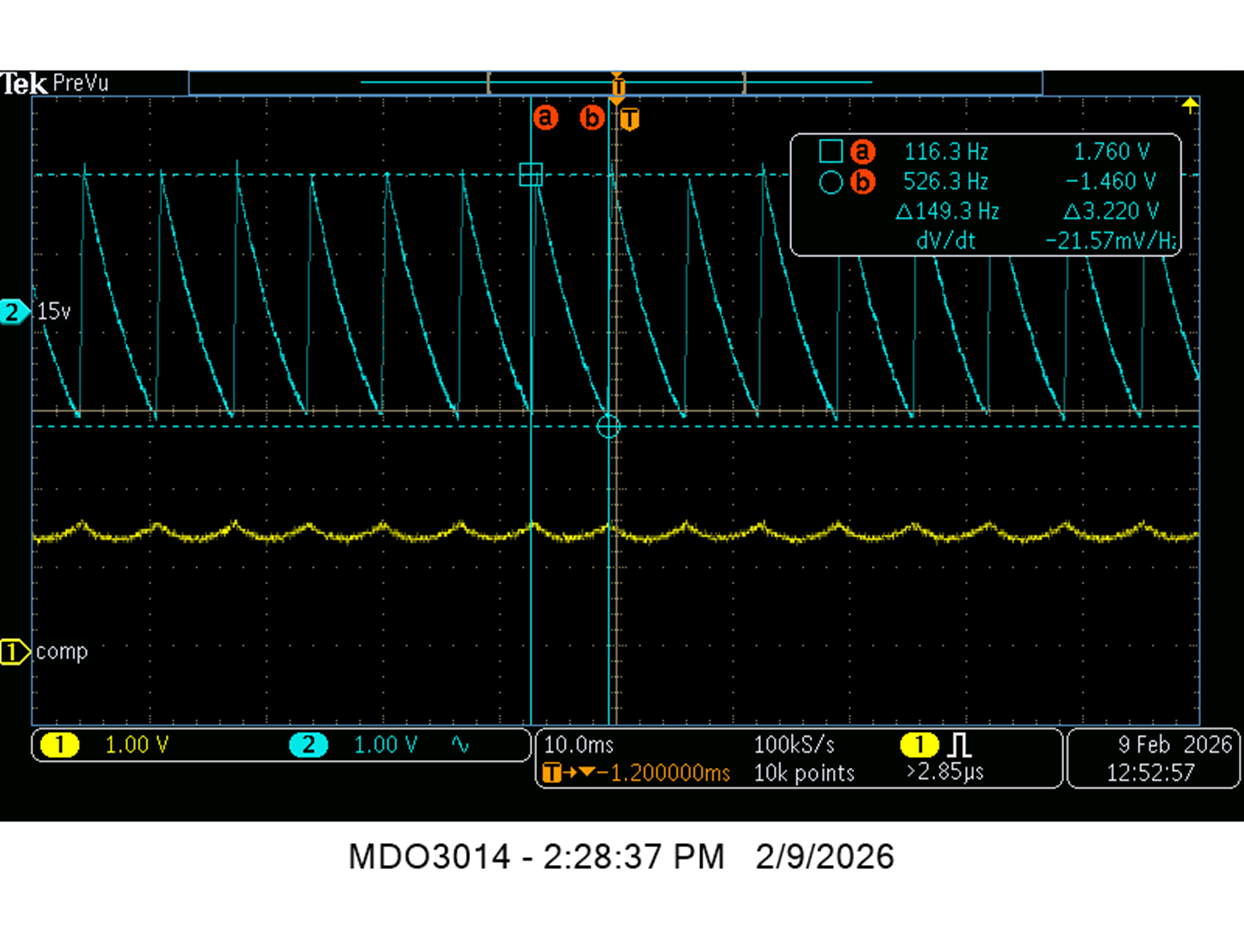The height and width of the screenshot is (939, 1244).
Task: Click the orange cursor 'b' marker
Action: [592, 118]
